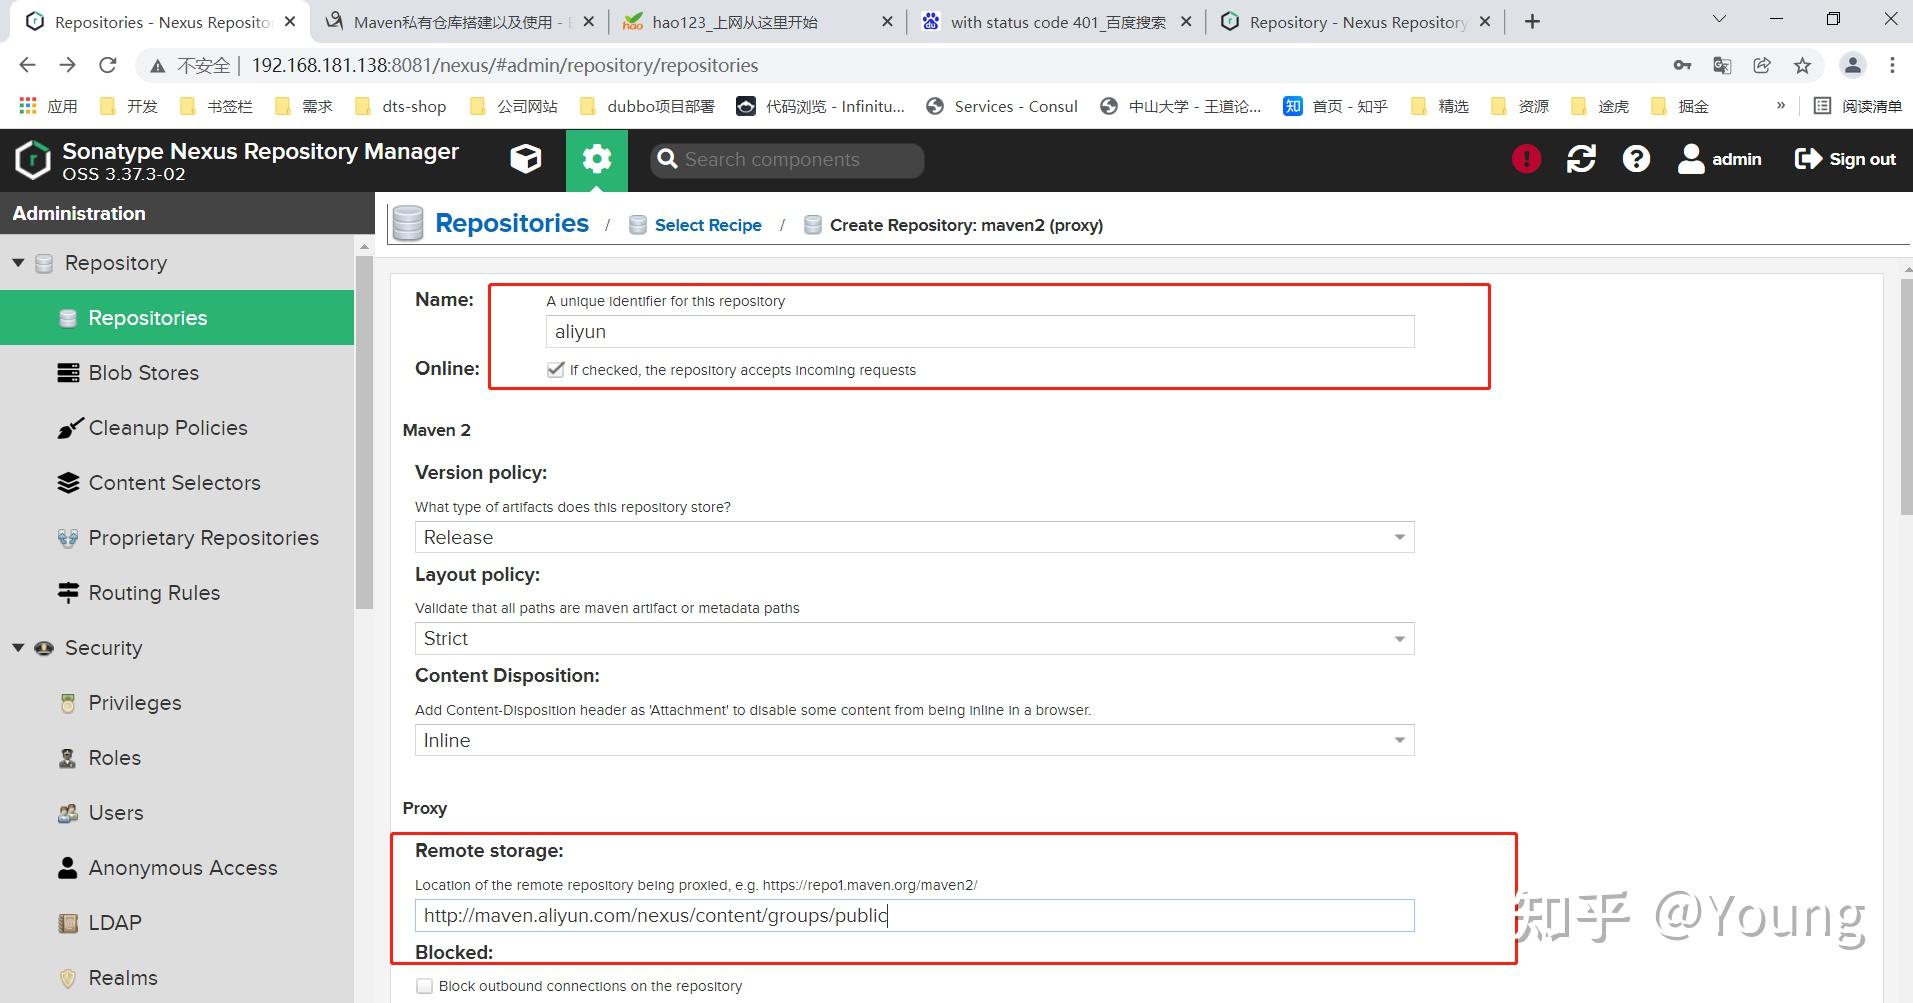Image resolution: width=1913 pixels, height=1003 pixels.
Task: Bookmark this page with star icon
Action: click(x=1802, y=66)
